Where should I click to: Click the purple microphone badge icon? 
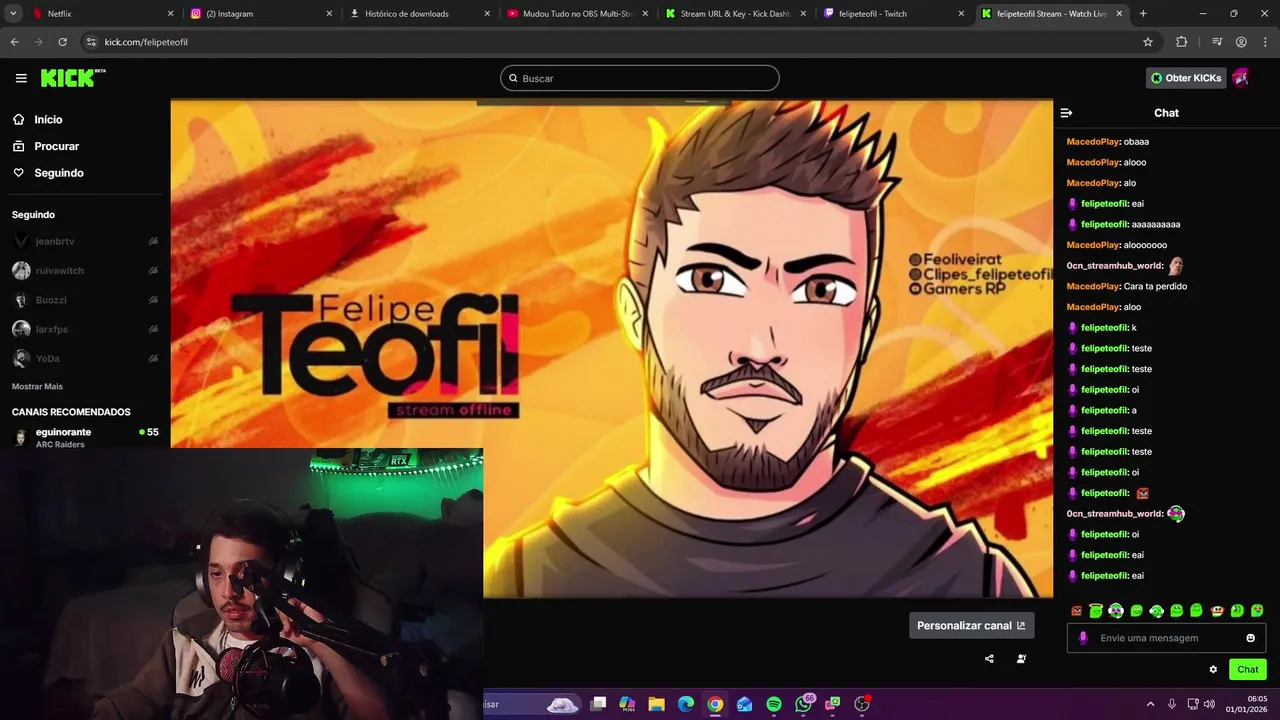(1083, 638)
